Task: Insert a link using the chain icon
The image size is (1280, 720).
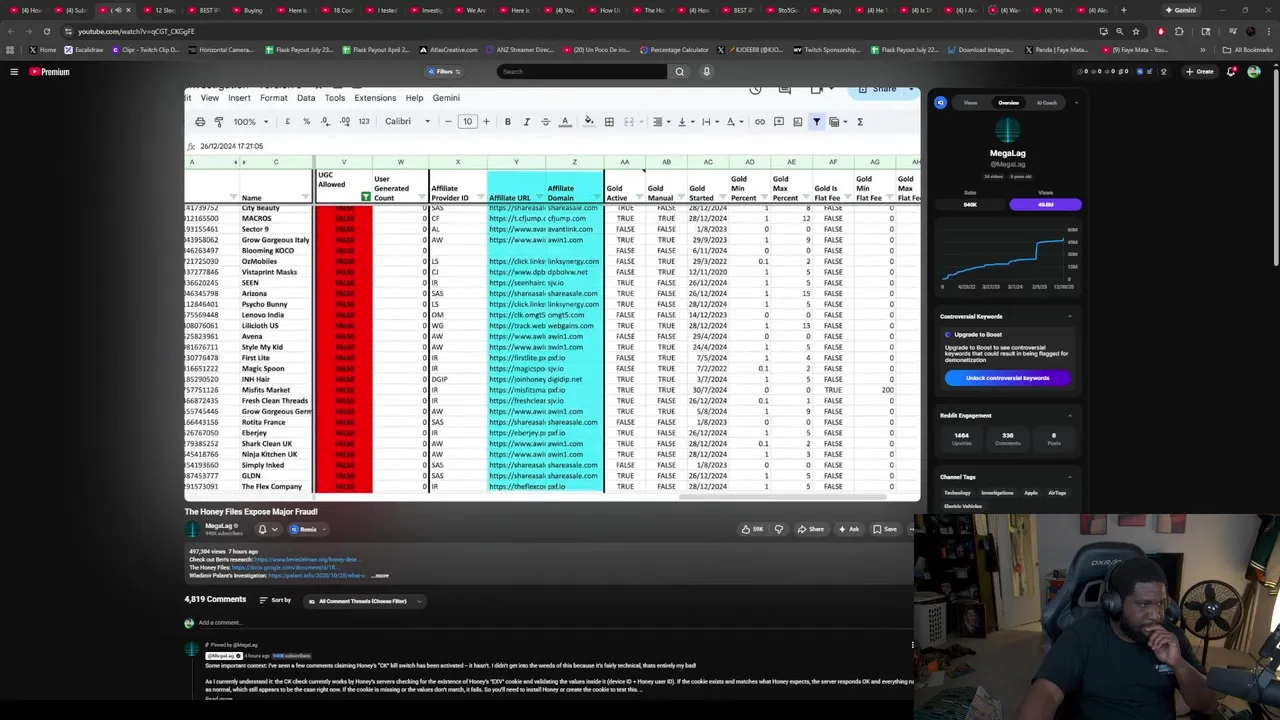Action: coord(760,122)
